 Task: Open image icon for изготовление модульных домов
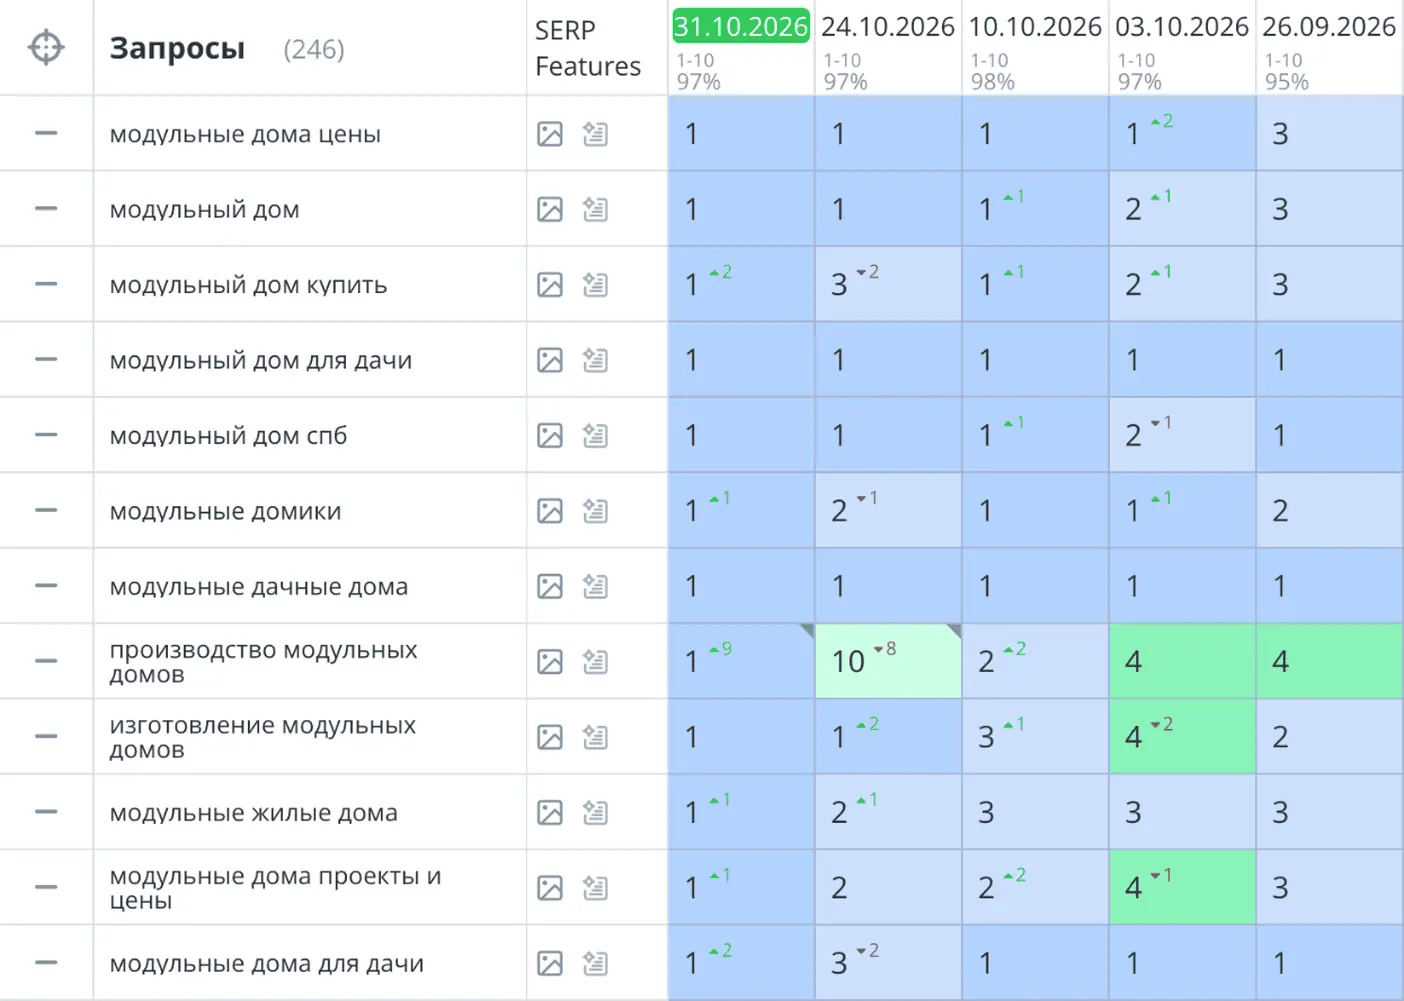[x=550, y=737]
